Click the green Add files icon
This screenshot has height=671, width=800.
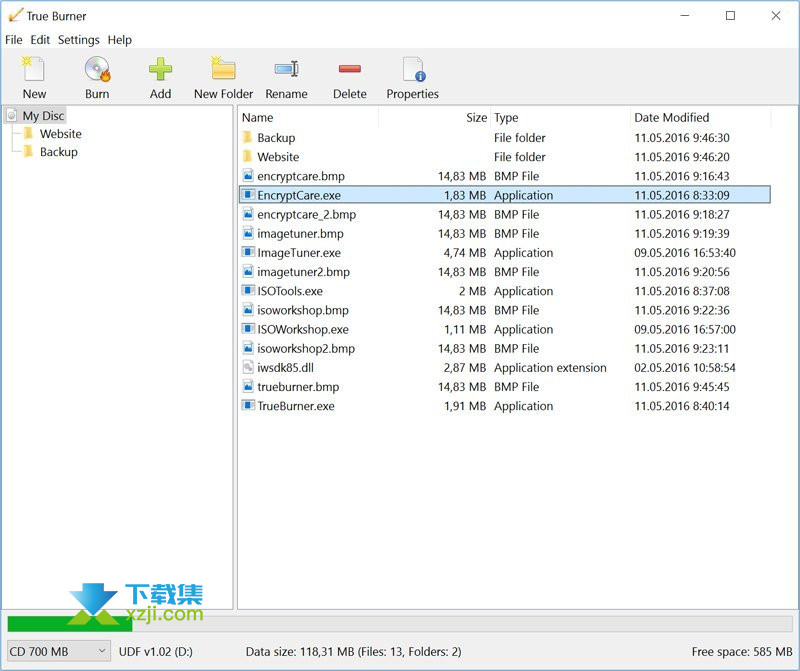click(160, 69)
